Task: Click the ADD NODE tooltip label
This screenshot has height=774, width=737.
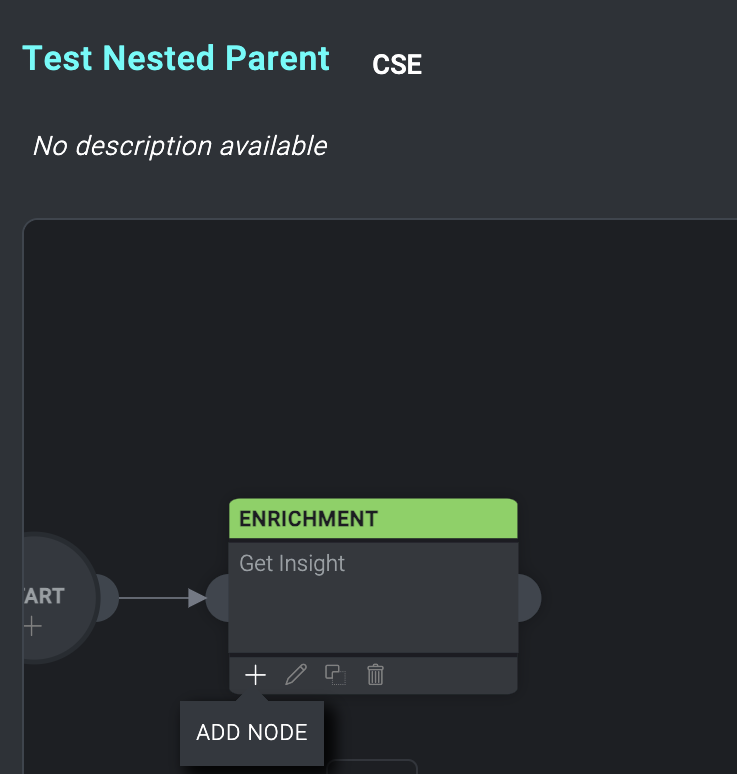Action: click(x=252, y=733)
